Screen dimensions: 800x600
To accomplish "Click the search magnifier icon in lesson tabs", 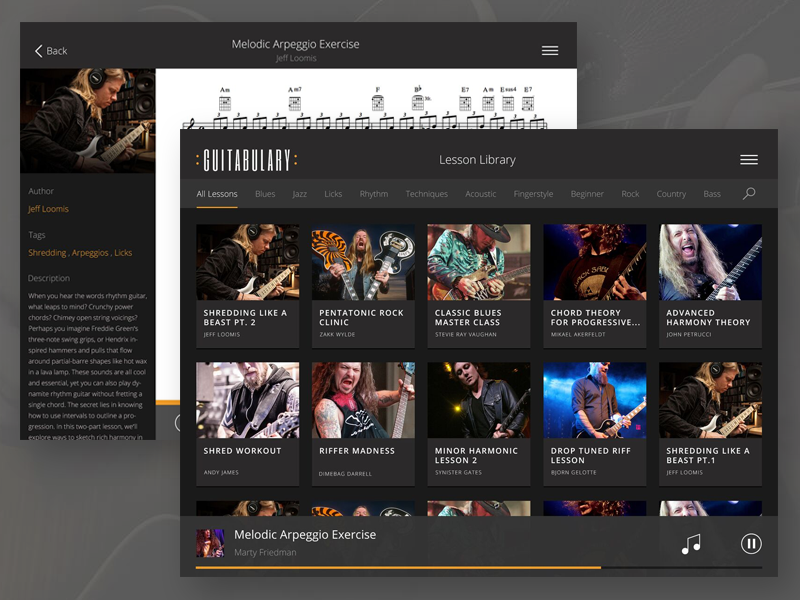I will pos(748,193).
